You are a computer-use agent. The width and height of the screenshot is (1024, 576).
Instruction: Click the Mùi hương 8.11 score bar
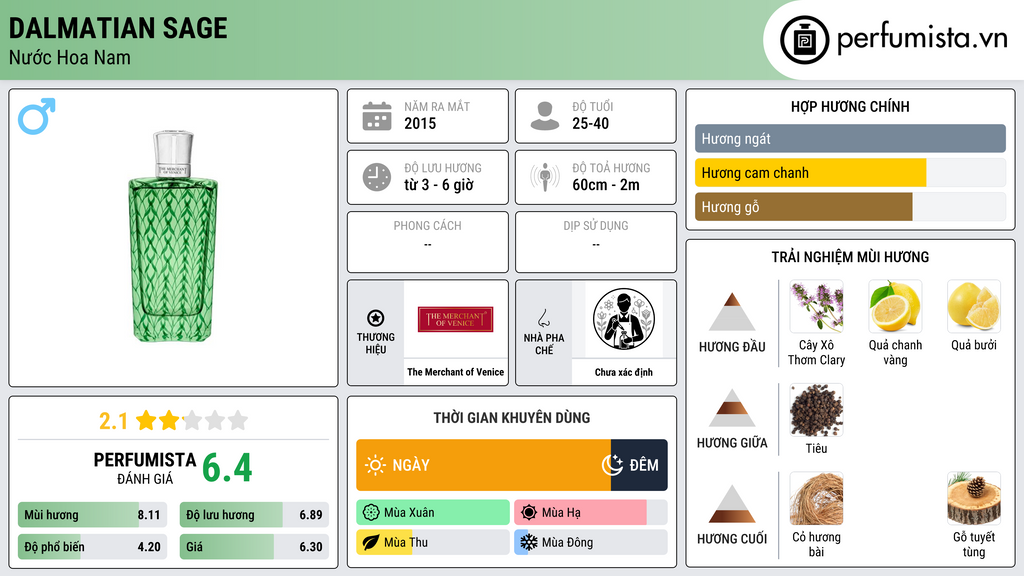tap(93, 515)
